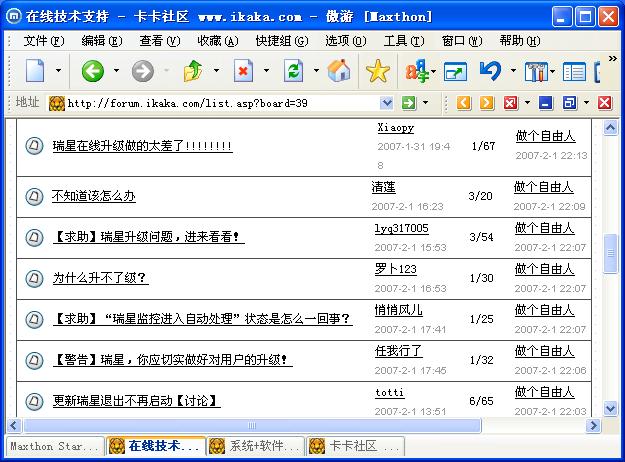Screen dimensions: 625x462
Task: Click the window with green arrow icon
Action: pyautogui.click(x=455, y=71)
